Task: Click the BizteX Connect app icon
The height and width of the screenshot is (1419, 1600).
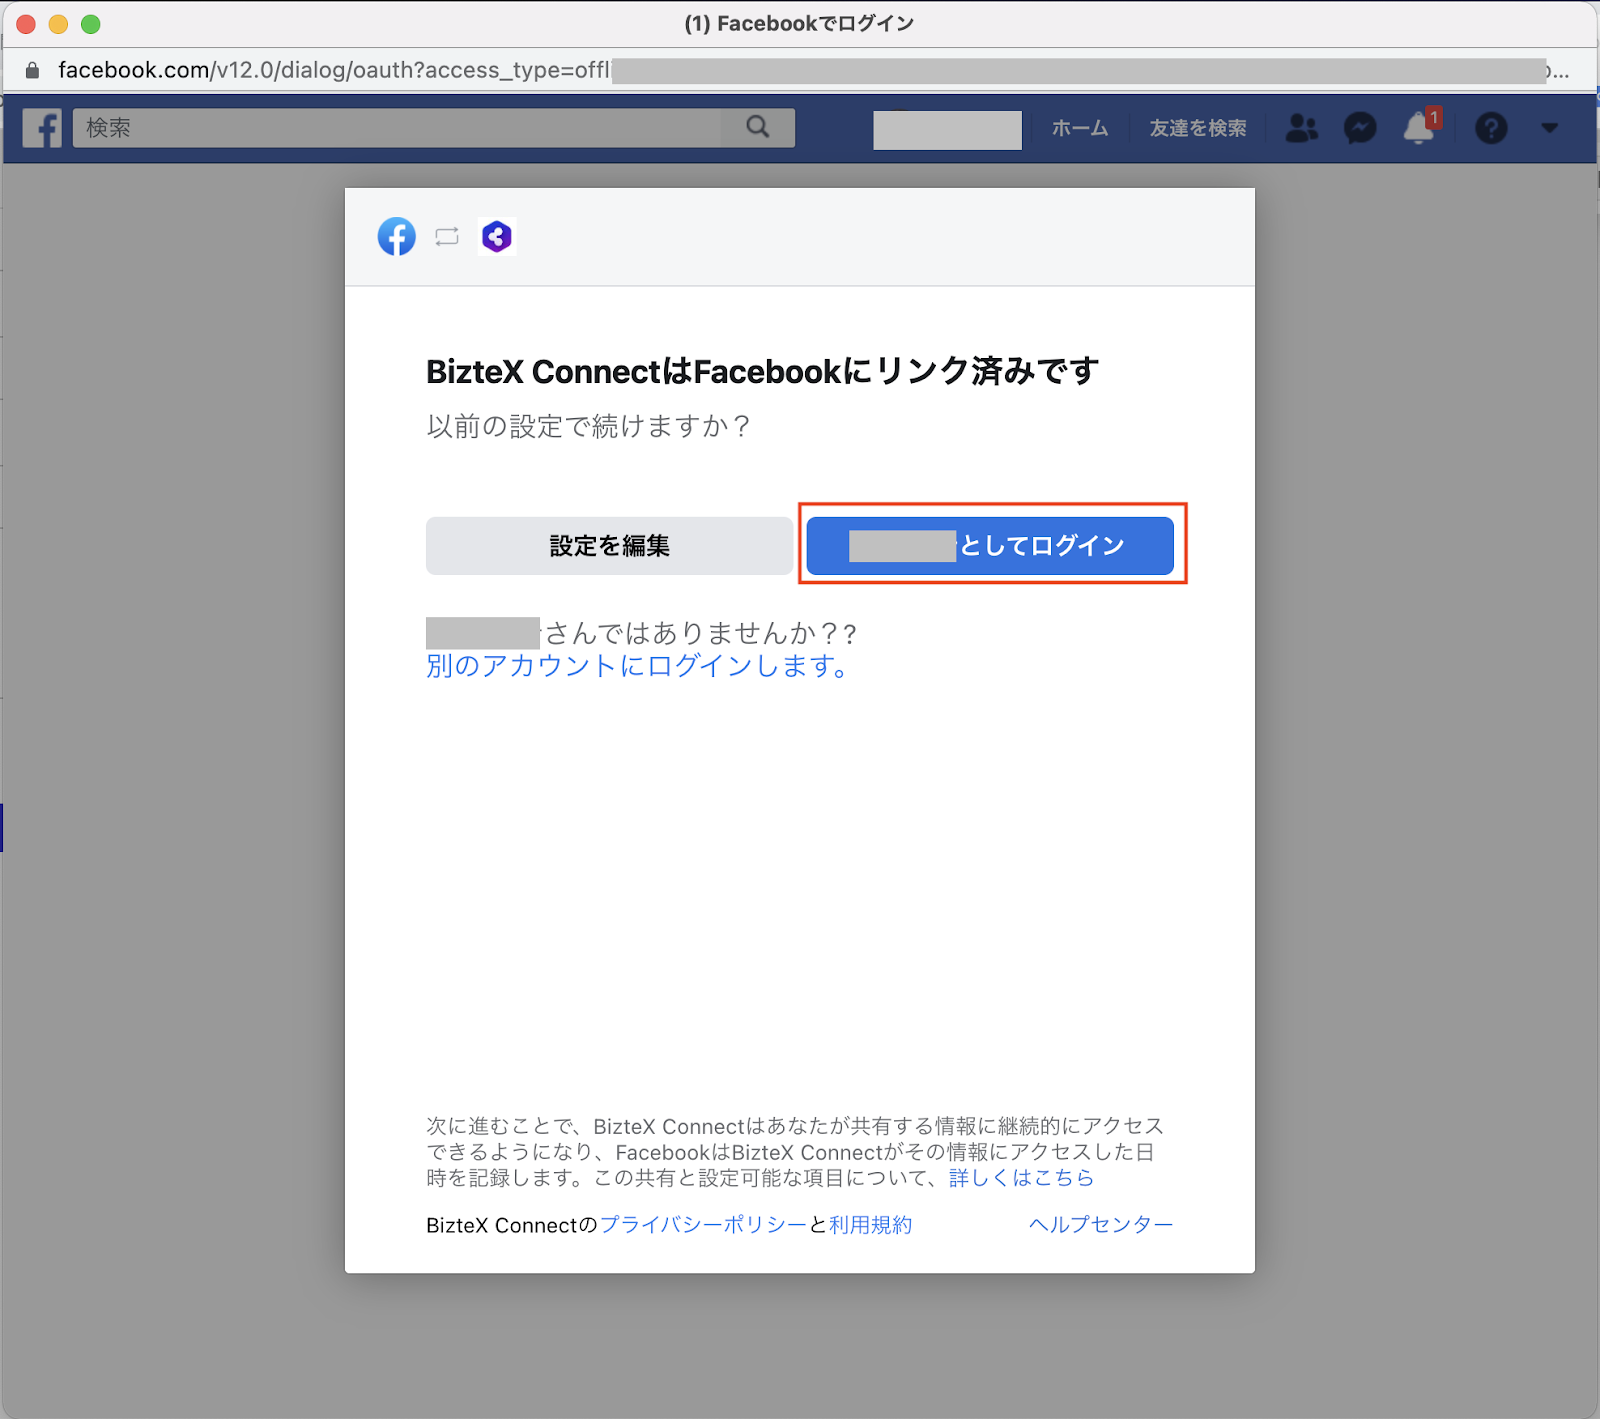Action: [497, 237]
